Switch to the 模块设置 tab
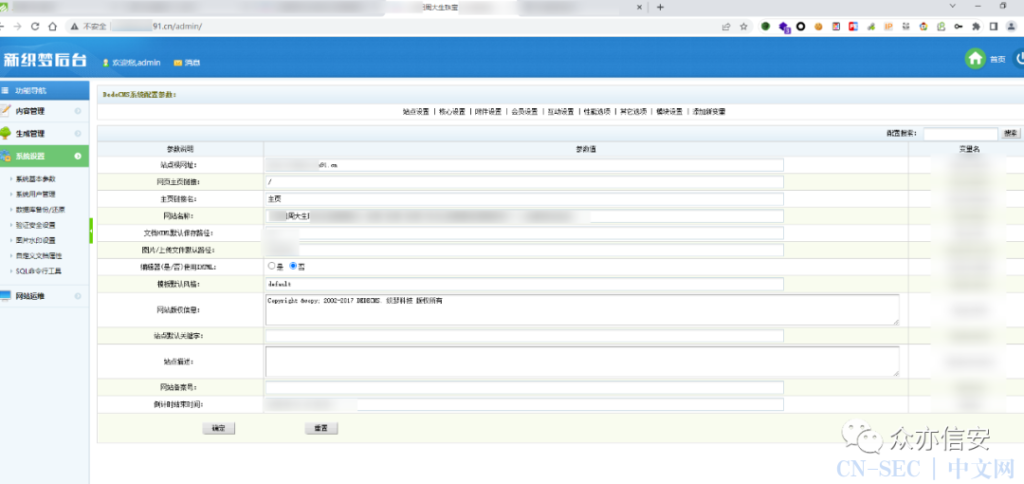 (x=669, y=112)
